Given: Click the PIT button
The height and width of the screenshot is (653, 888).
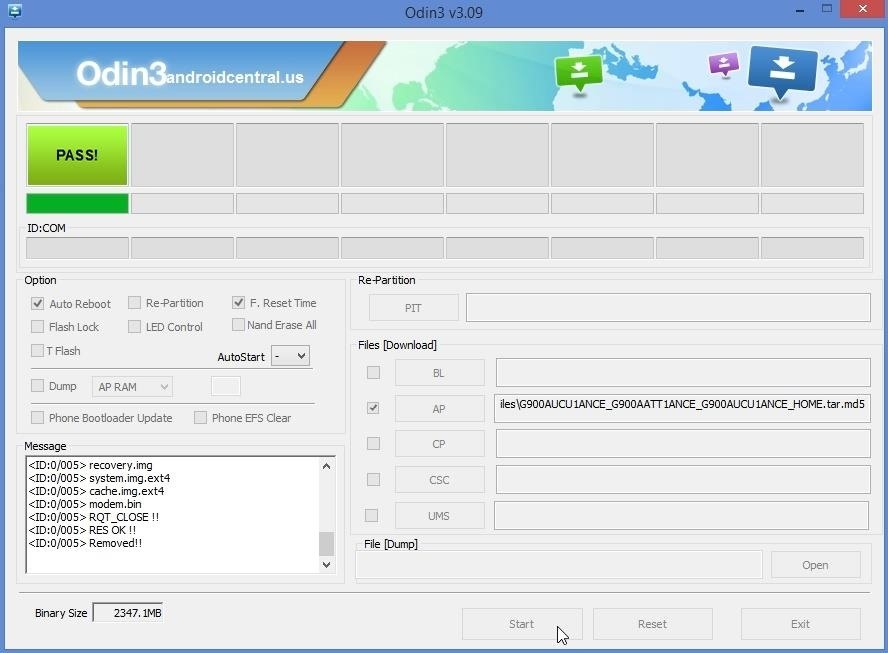Looking at the screenshot, I should point(413,308).
